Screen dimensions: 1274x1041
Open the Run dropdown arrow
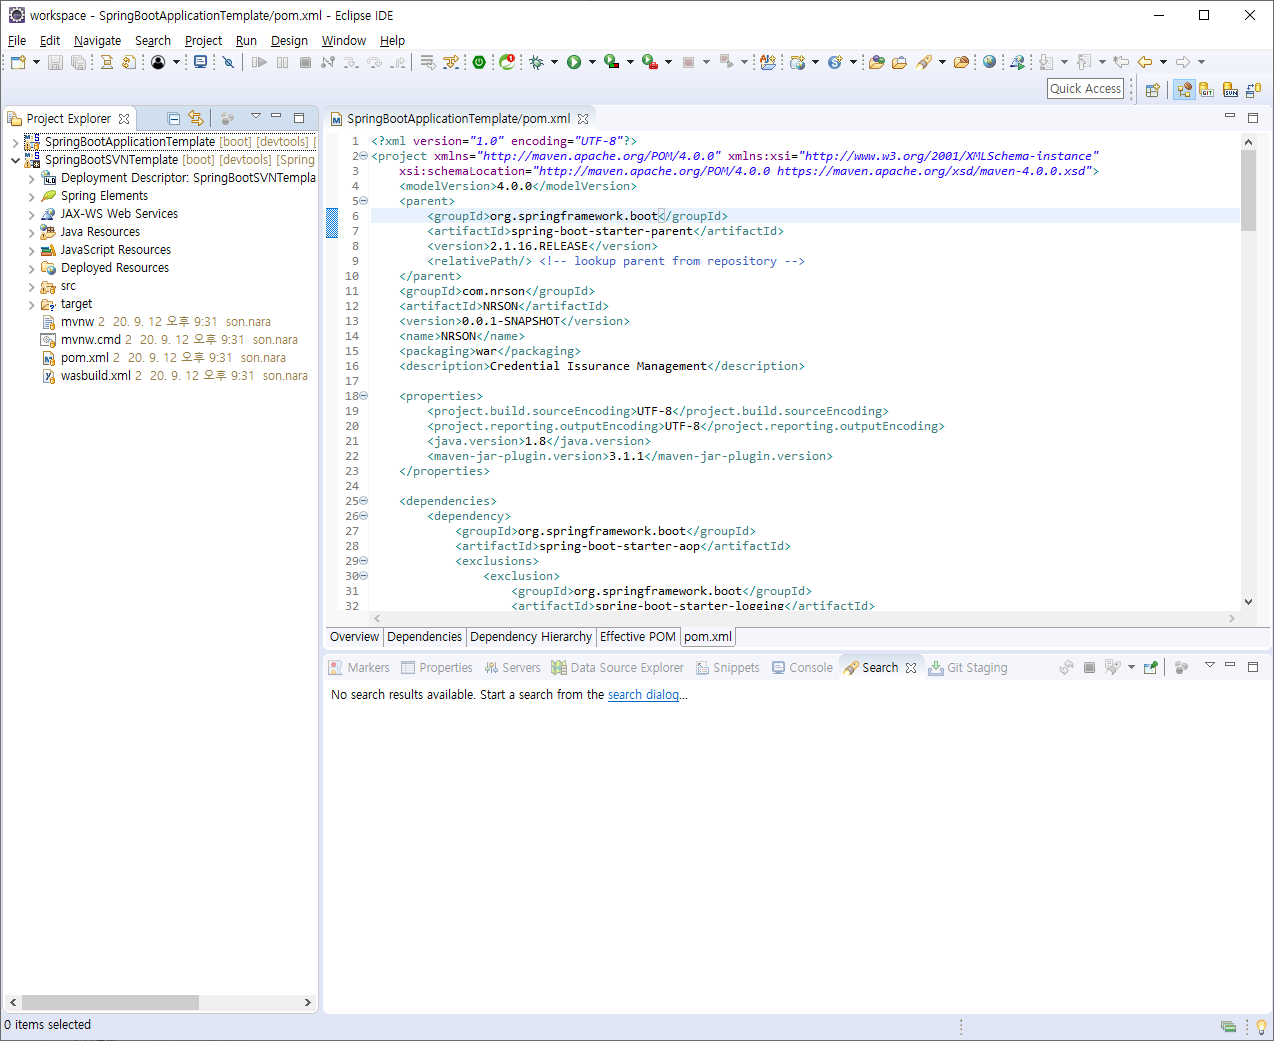click(x=592, y=62)
